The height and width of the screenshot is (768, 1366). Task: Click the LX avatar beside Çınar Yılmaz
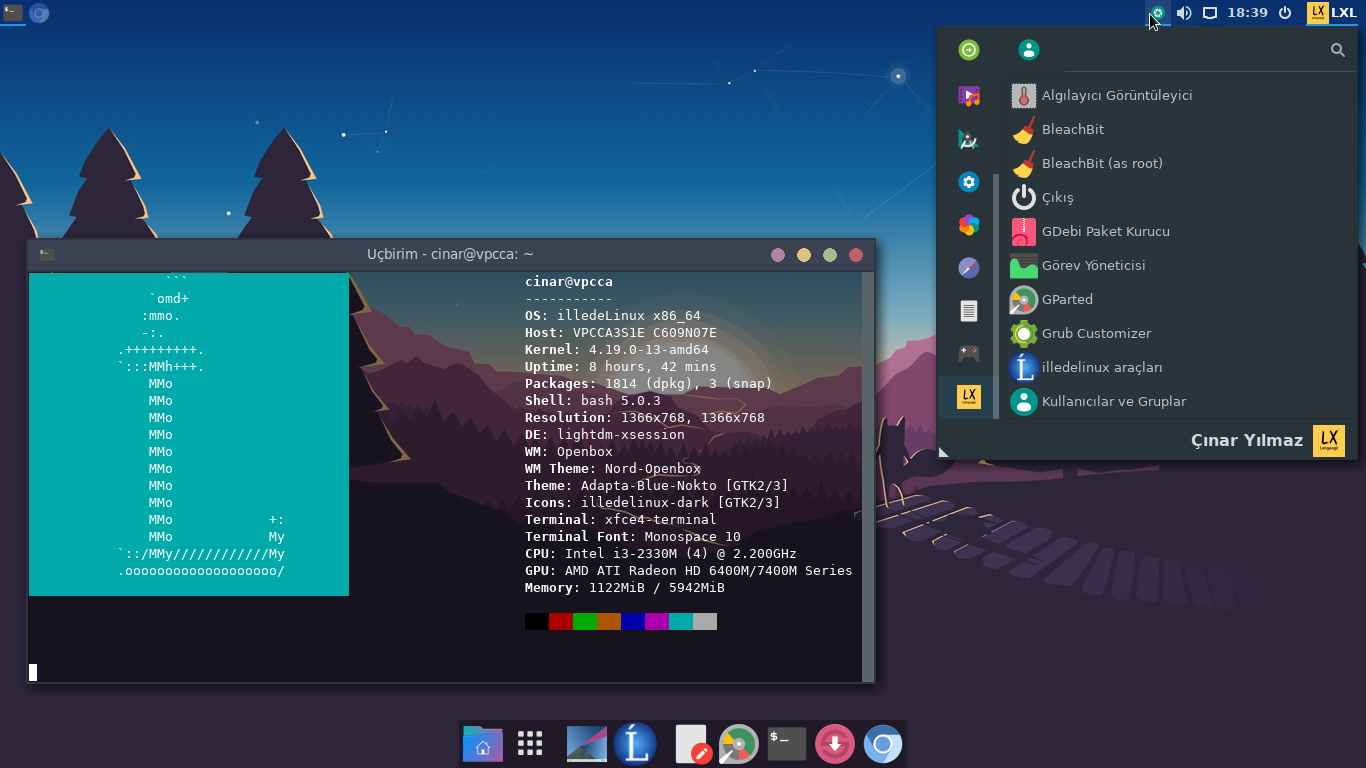[1329, 441]
